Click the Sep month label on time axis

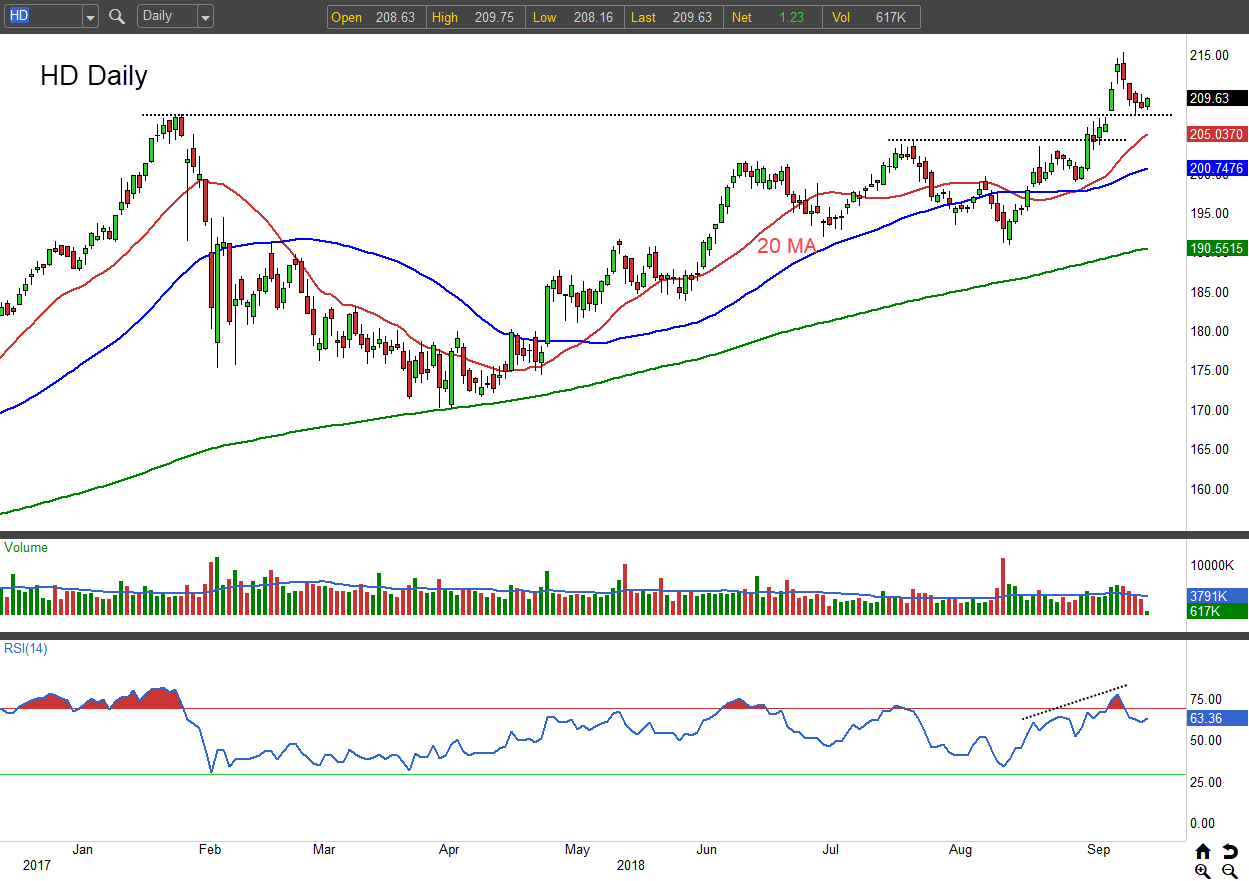click(x=1099, y=850)
